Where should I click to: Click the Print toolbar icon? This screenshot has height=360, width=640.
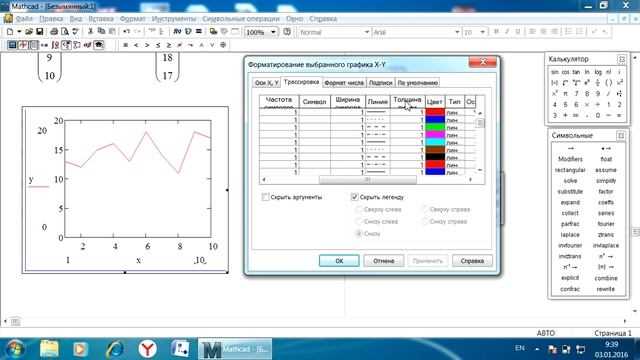click(x=54, y=32)
